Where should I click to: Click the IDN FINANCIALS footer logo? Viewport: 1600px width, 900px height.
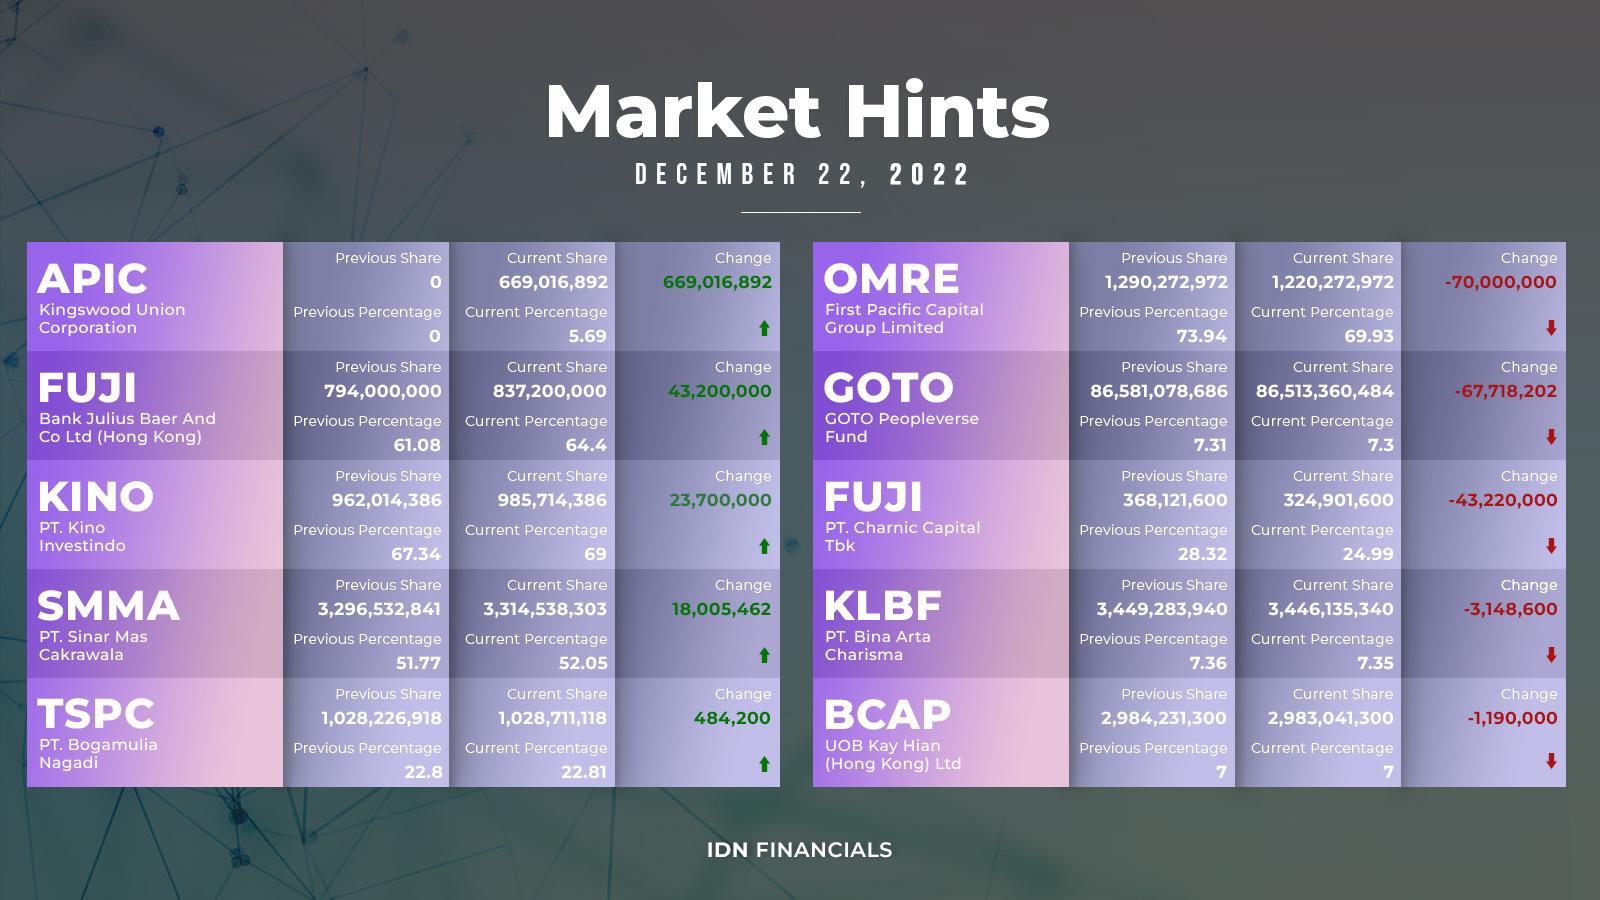click(x=799, y=850)
